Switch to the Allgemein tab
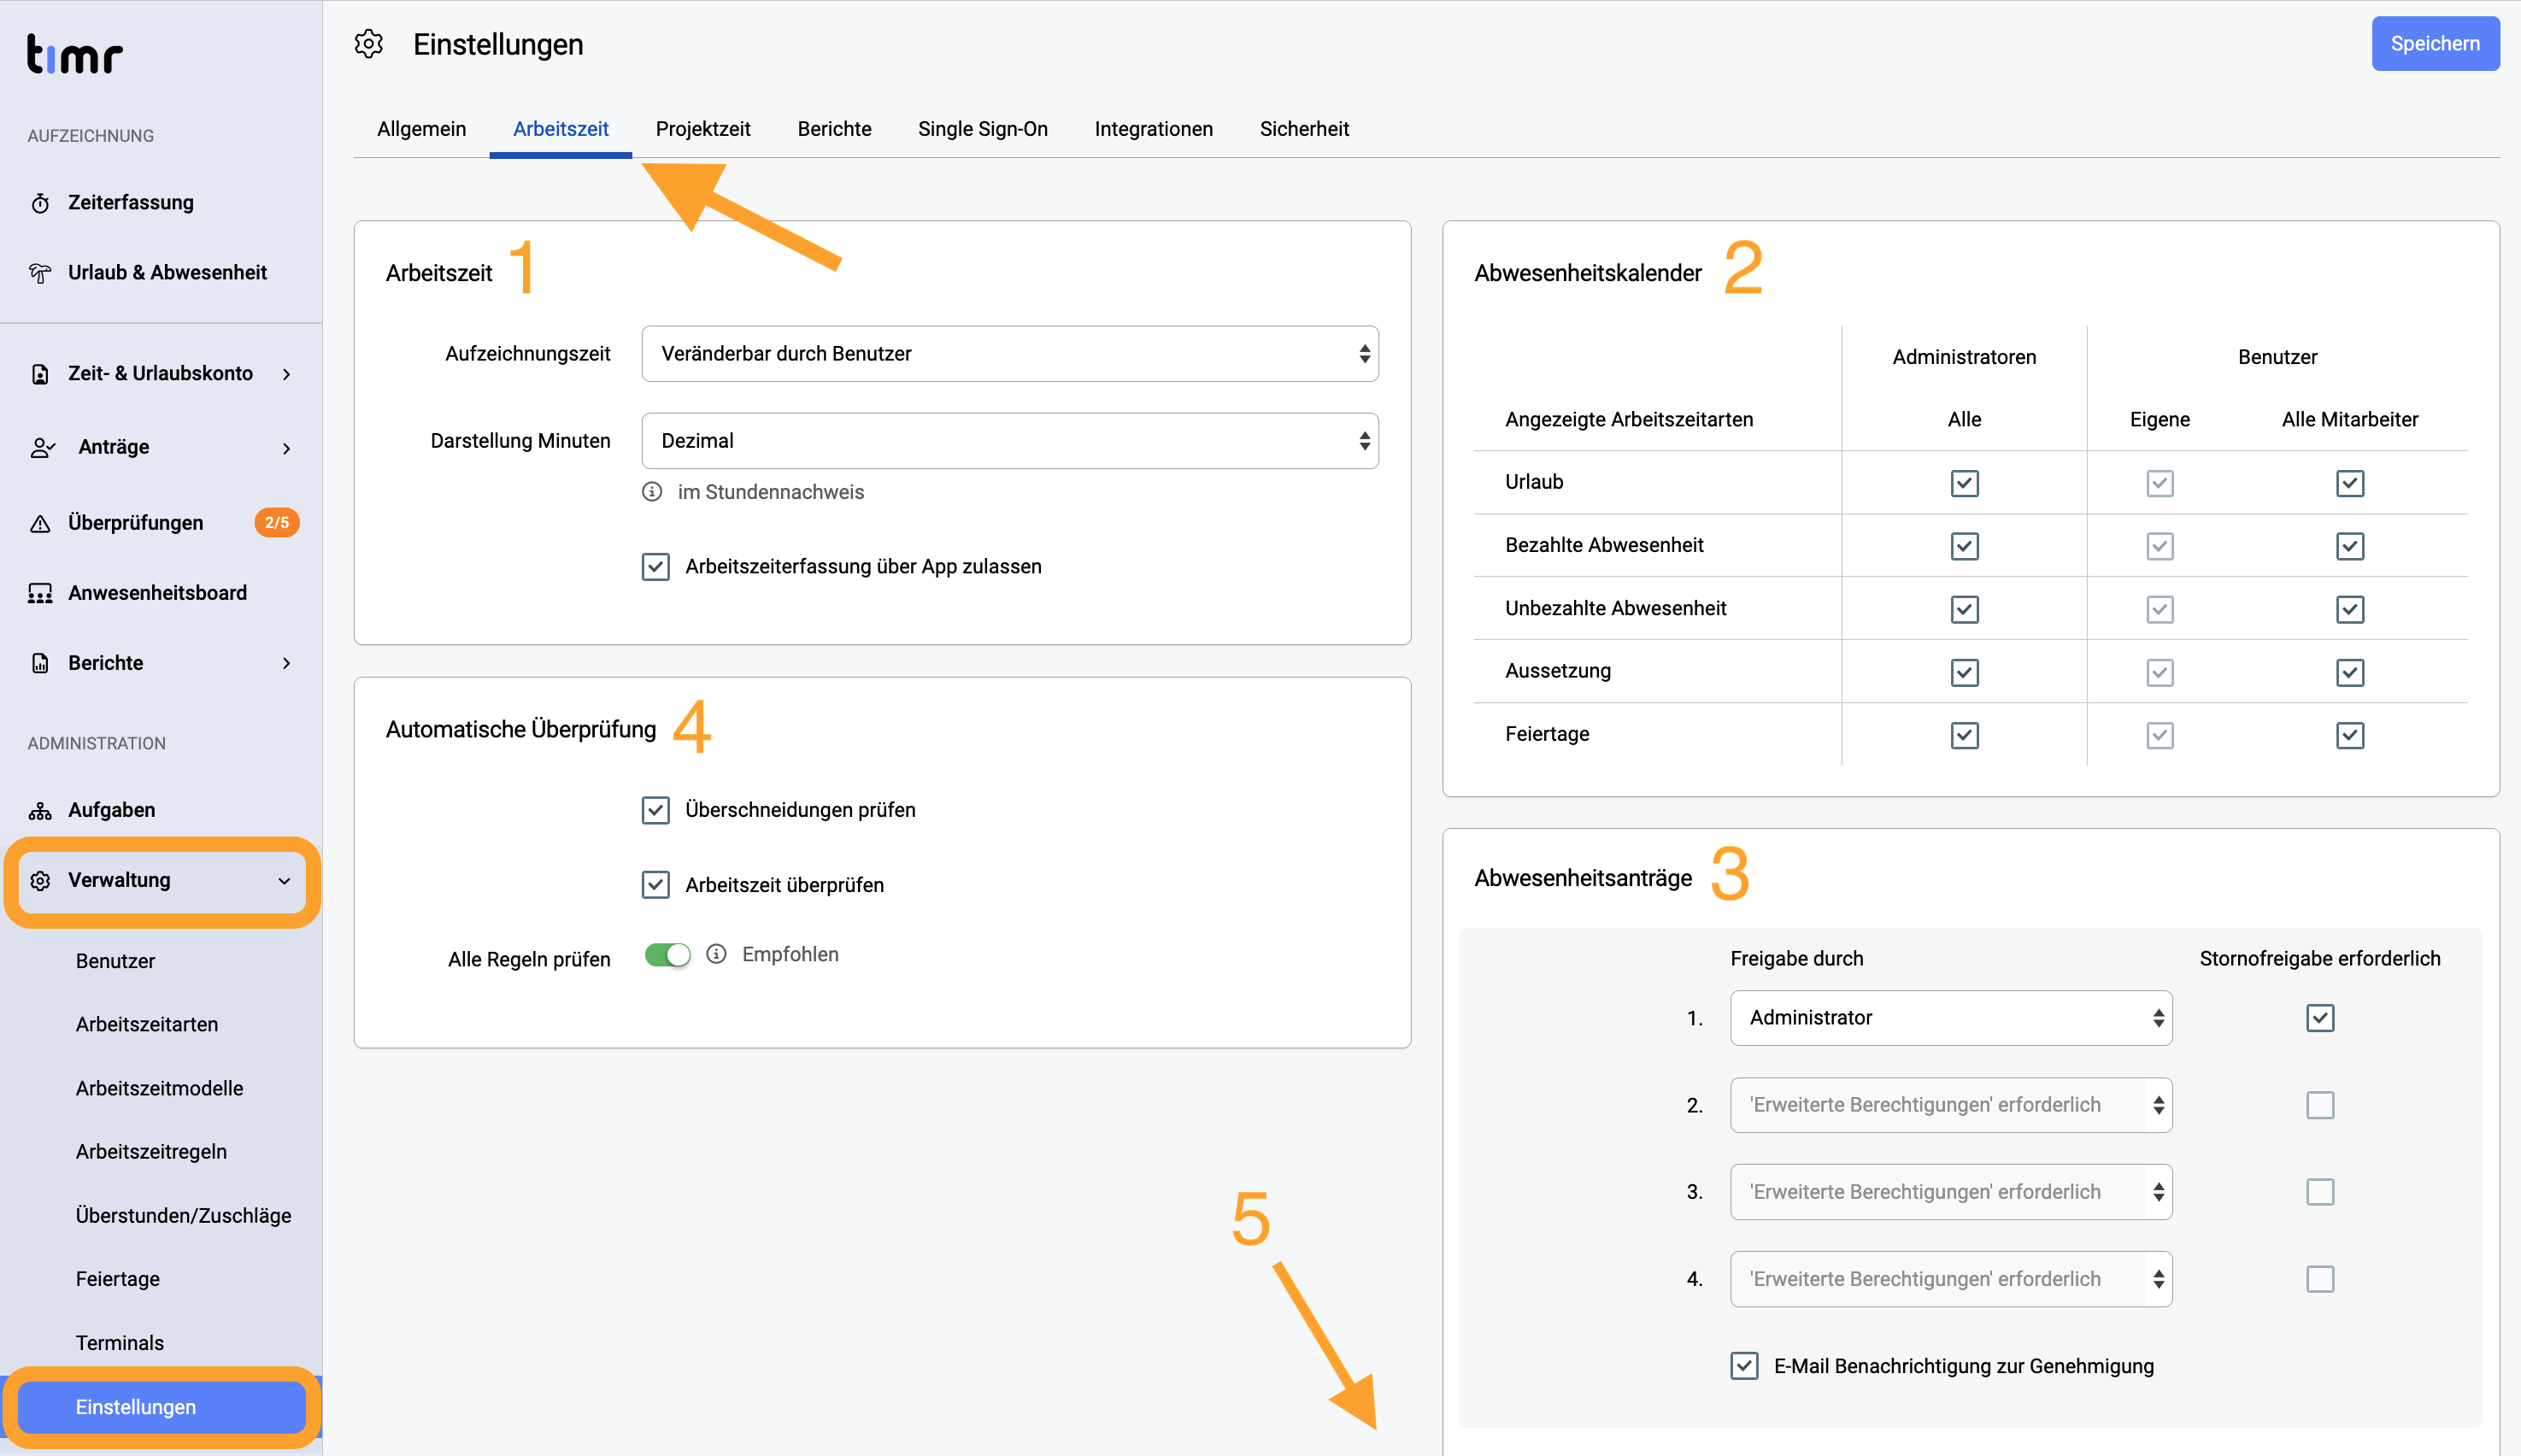The width and height of the screenshot is (2521, 1456). pos(421,129)
